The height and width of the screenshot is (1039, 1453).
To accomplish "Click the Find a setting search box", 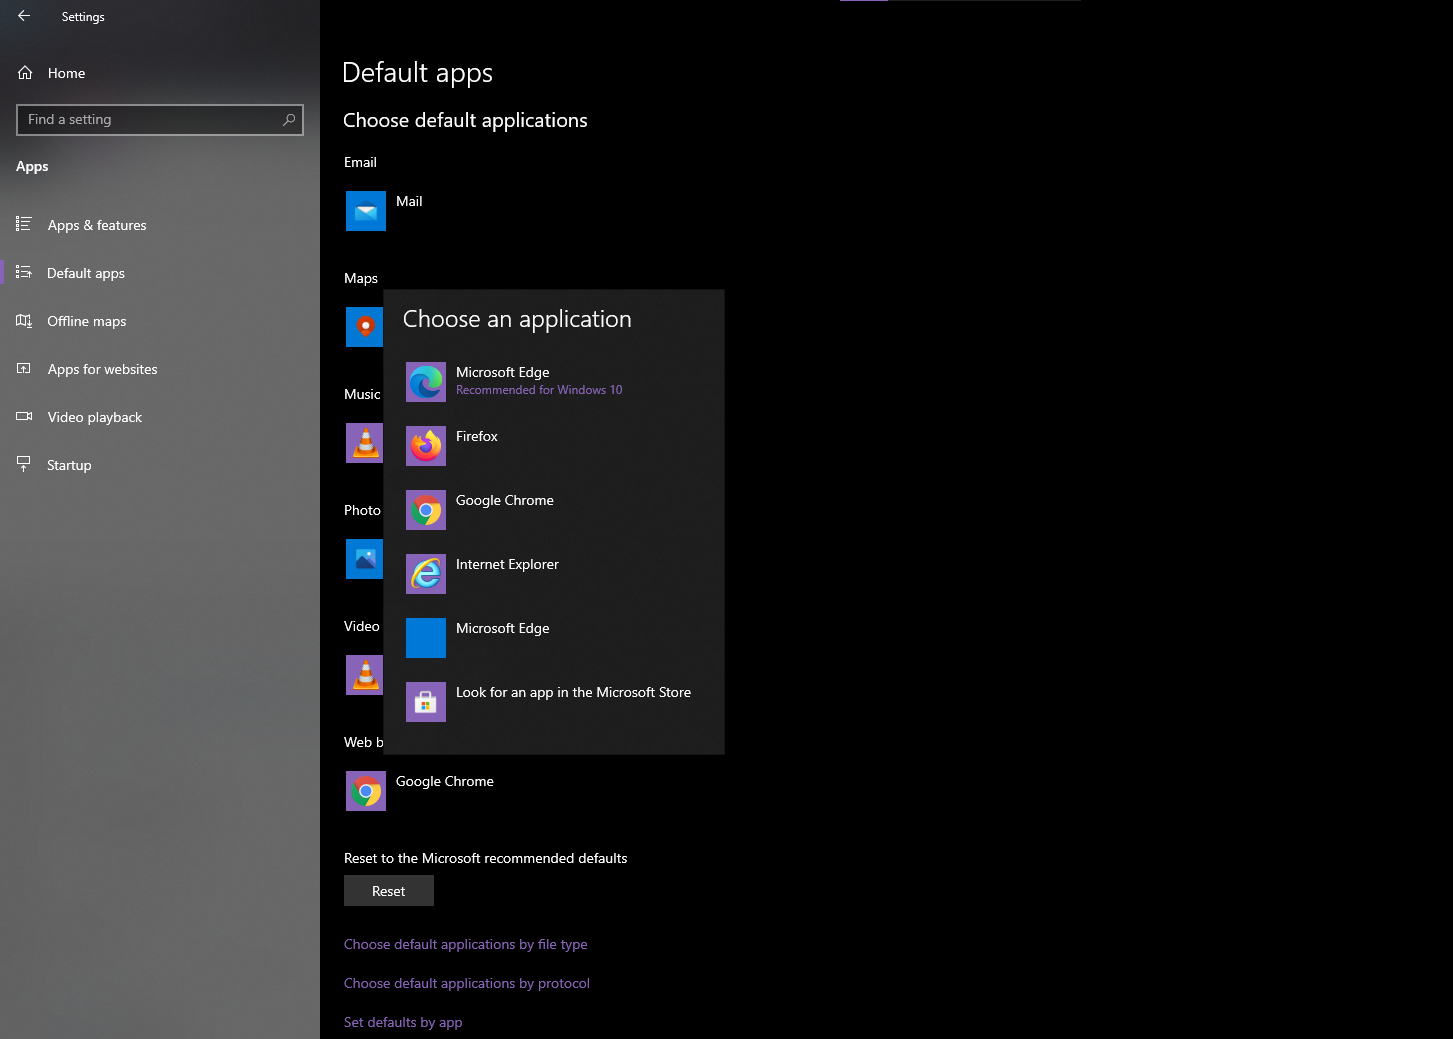I will (159, 119).
